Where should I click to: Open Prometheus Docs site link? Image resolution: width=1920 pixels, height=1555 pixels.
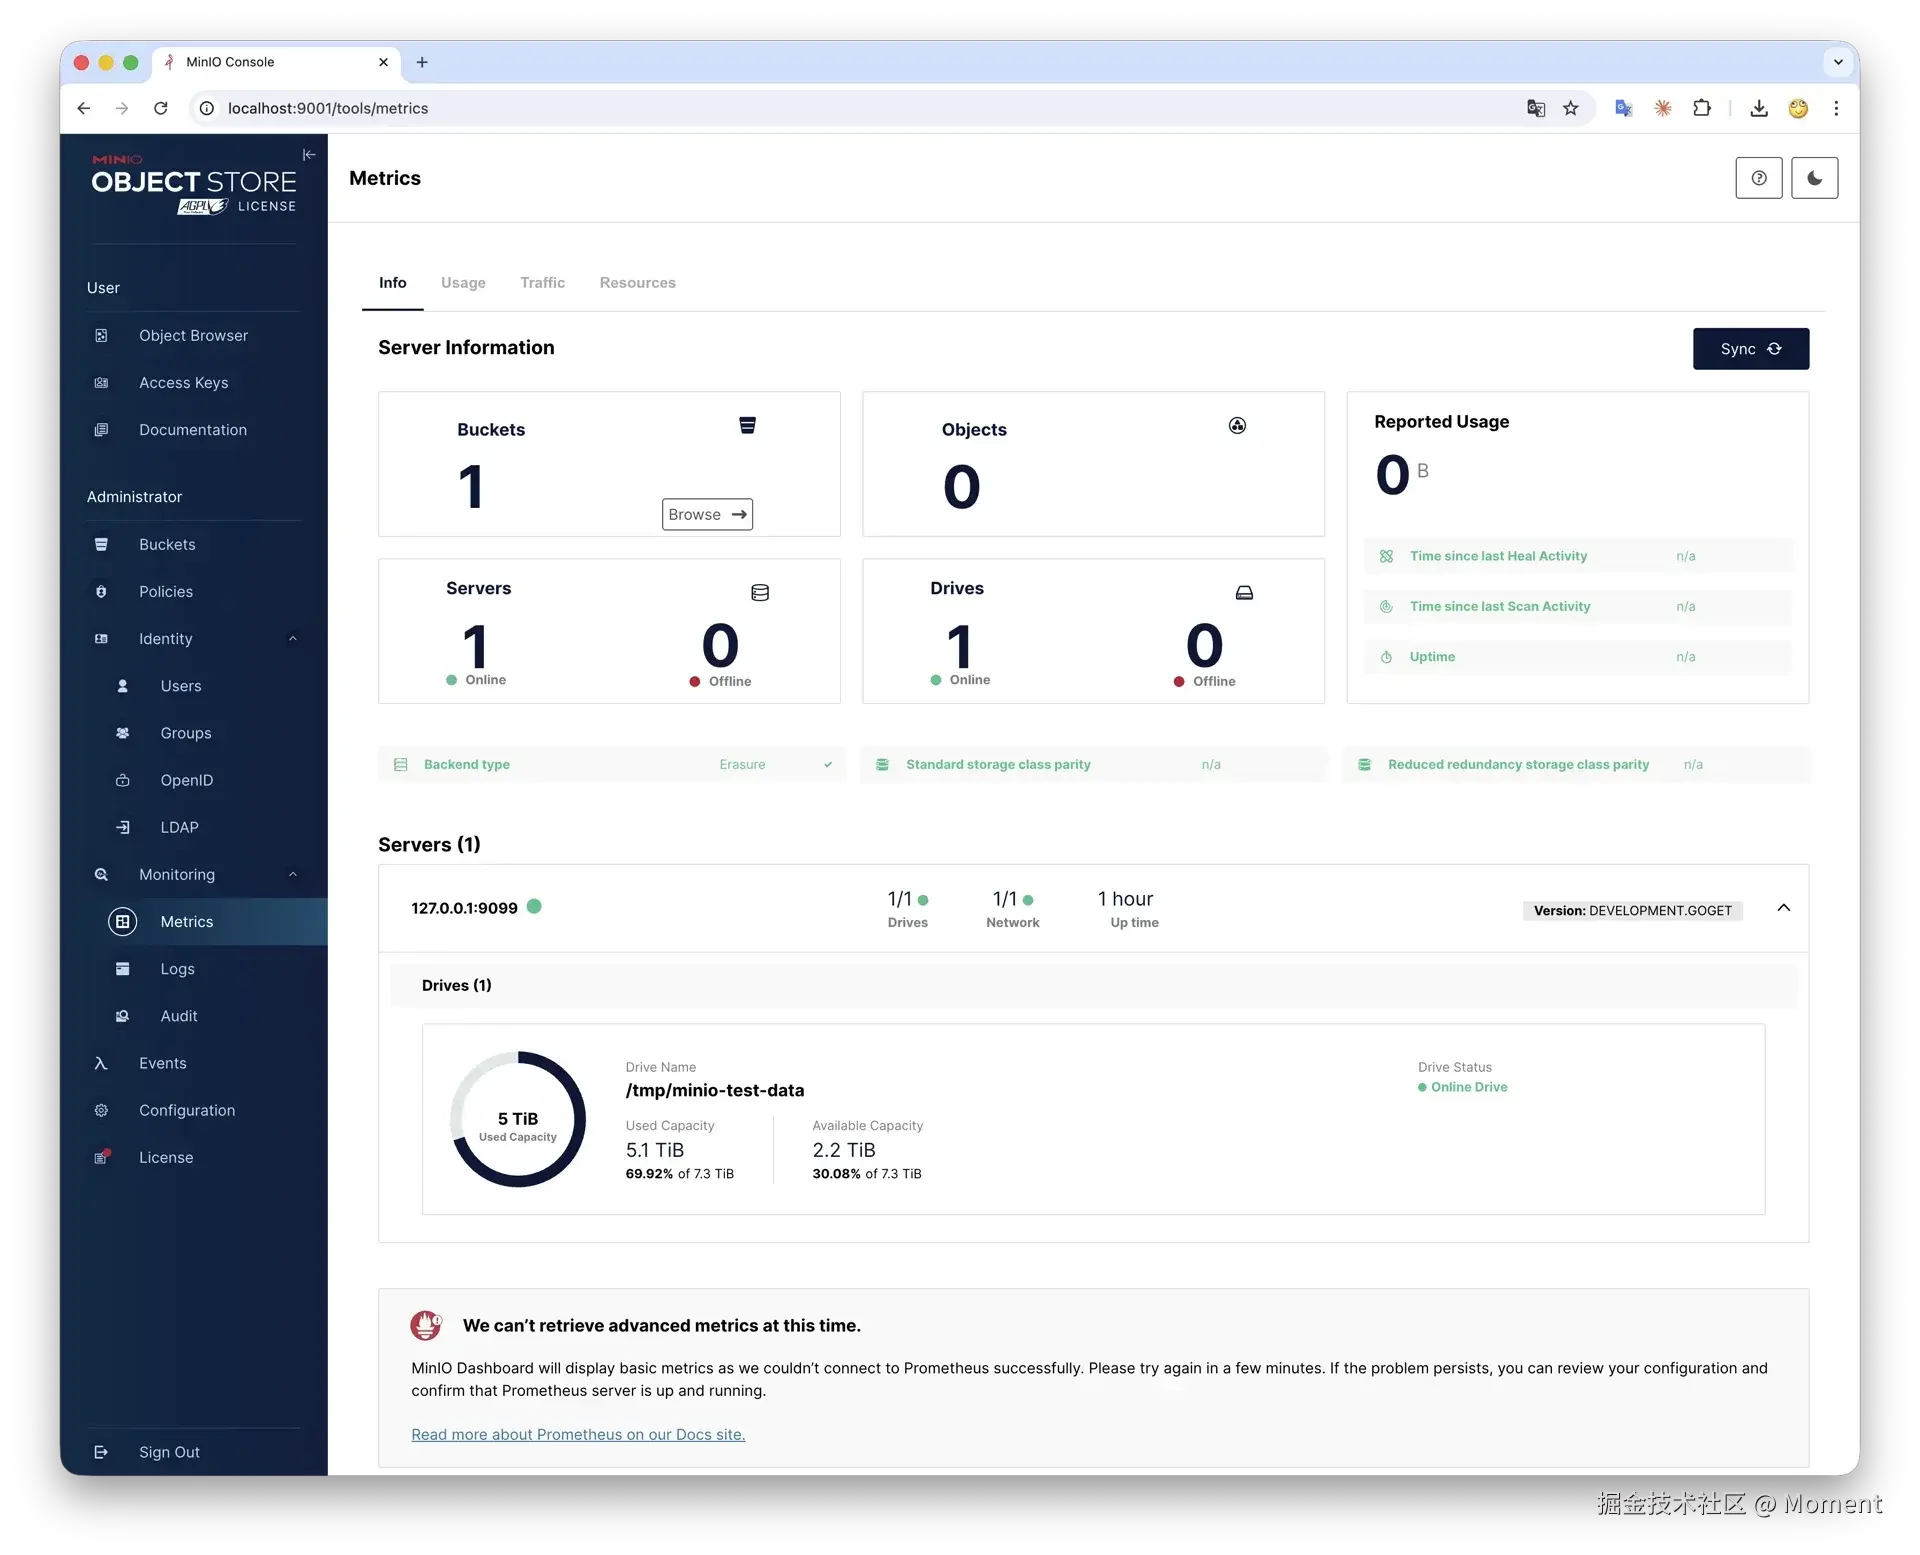578,1434
